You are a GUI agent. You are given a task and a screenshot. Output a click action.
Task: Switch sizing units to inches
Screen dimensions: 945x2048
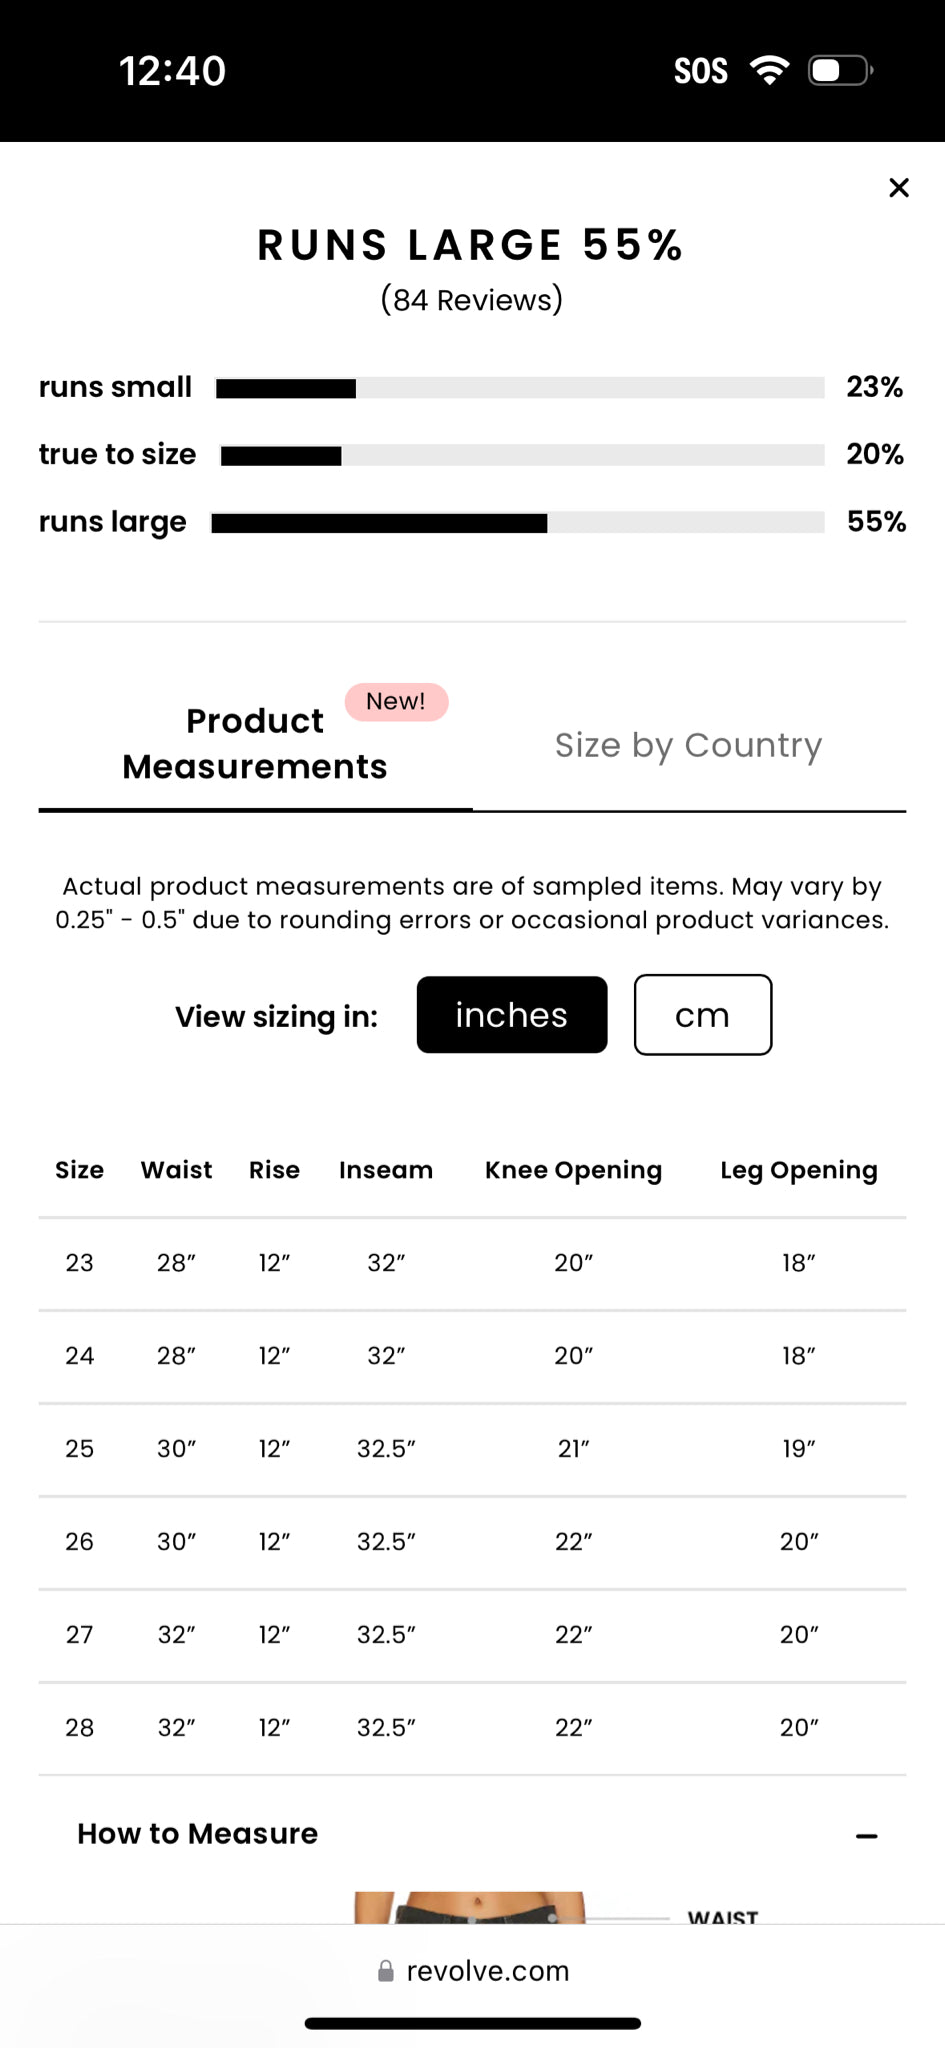click(x=511, y=1015)
